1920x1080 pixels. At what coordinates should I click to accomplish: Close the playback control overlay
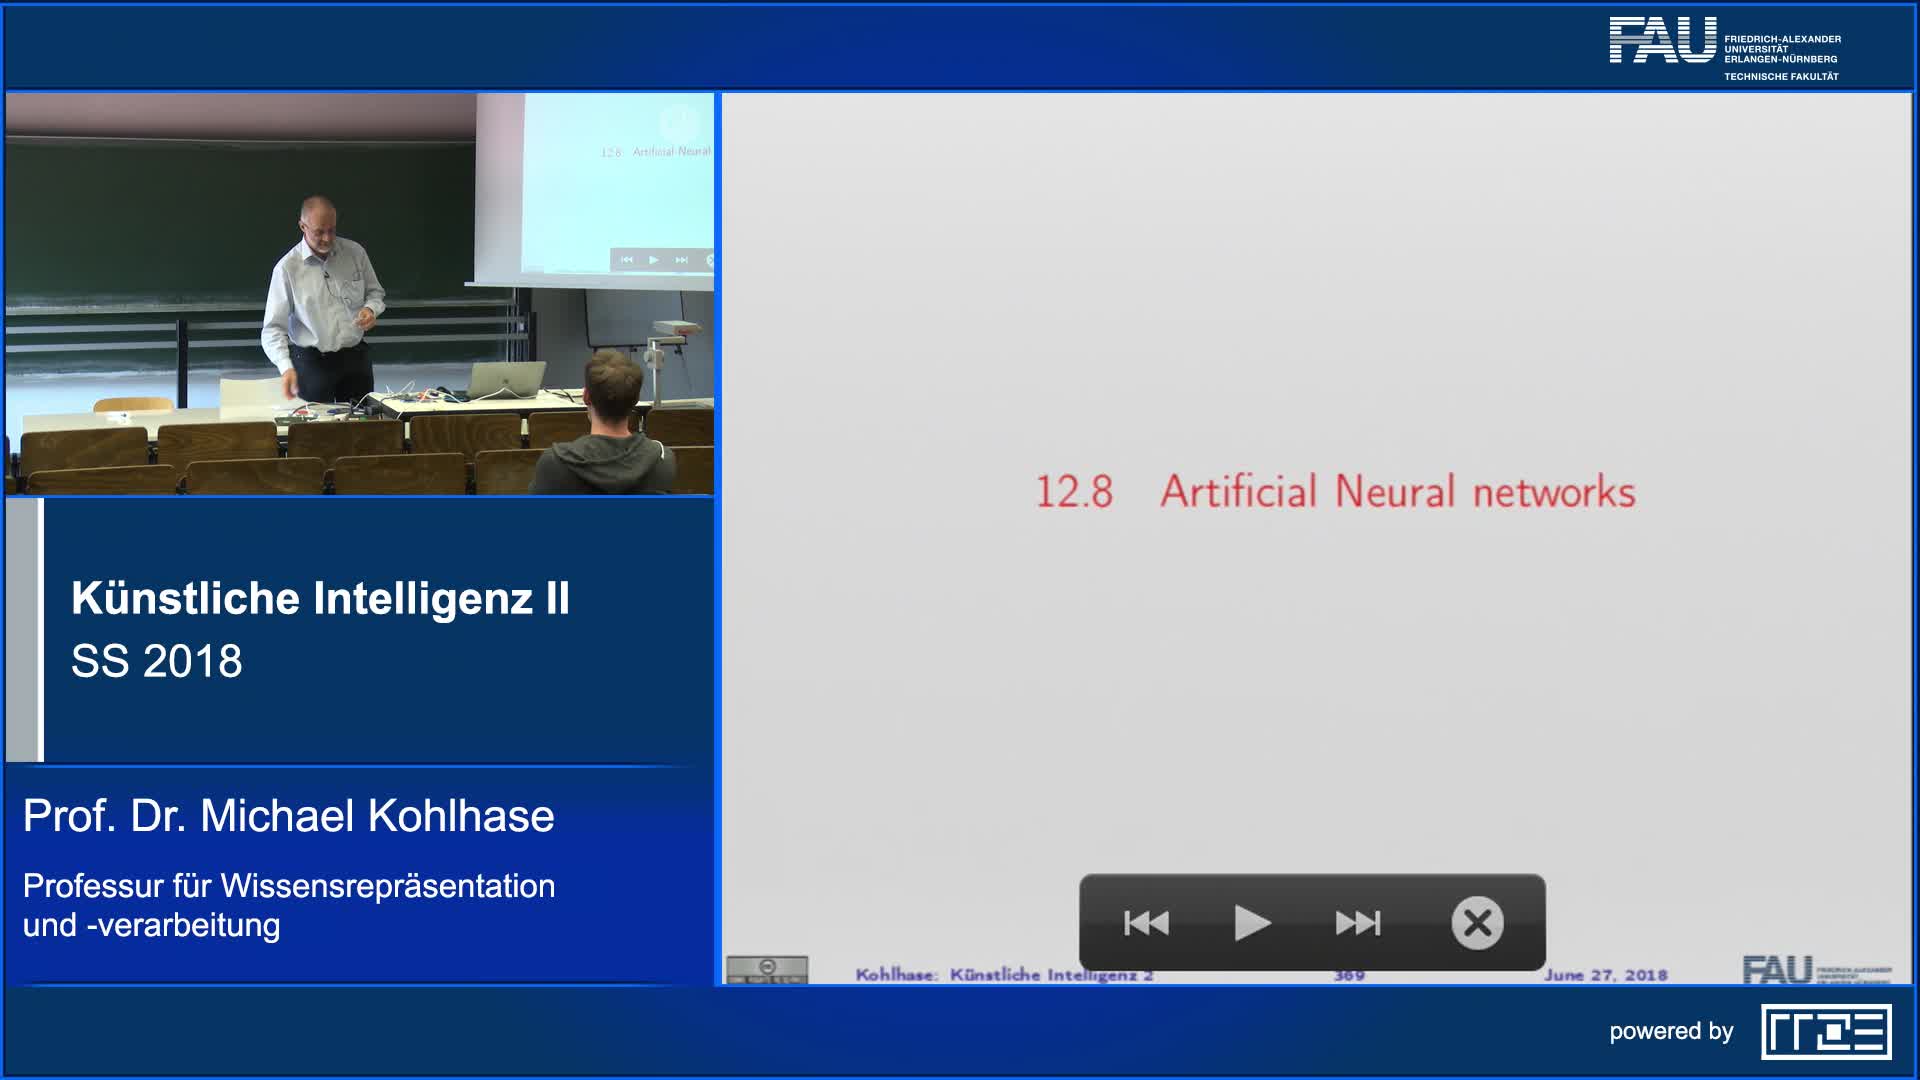click(1477, 923)
